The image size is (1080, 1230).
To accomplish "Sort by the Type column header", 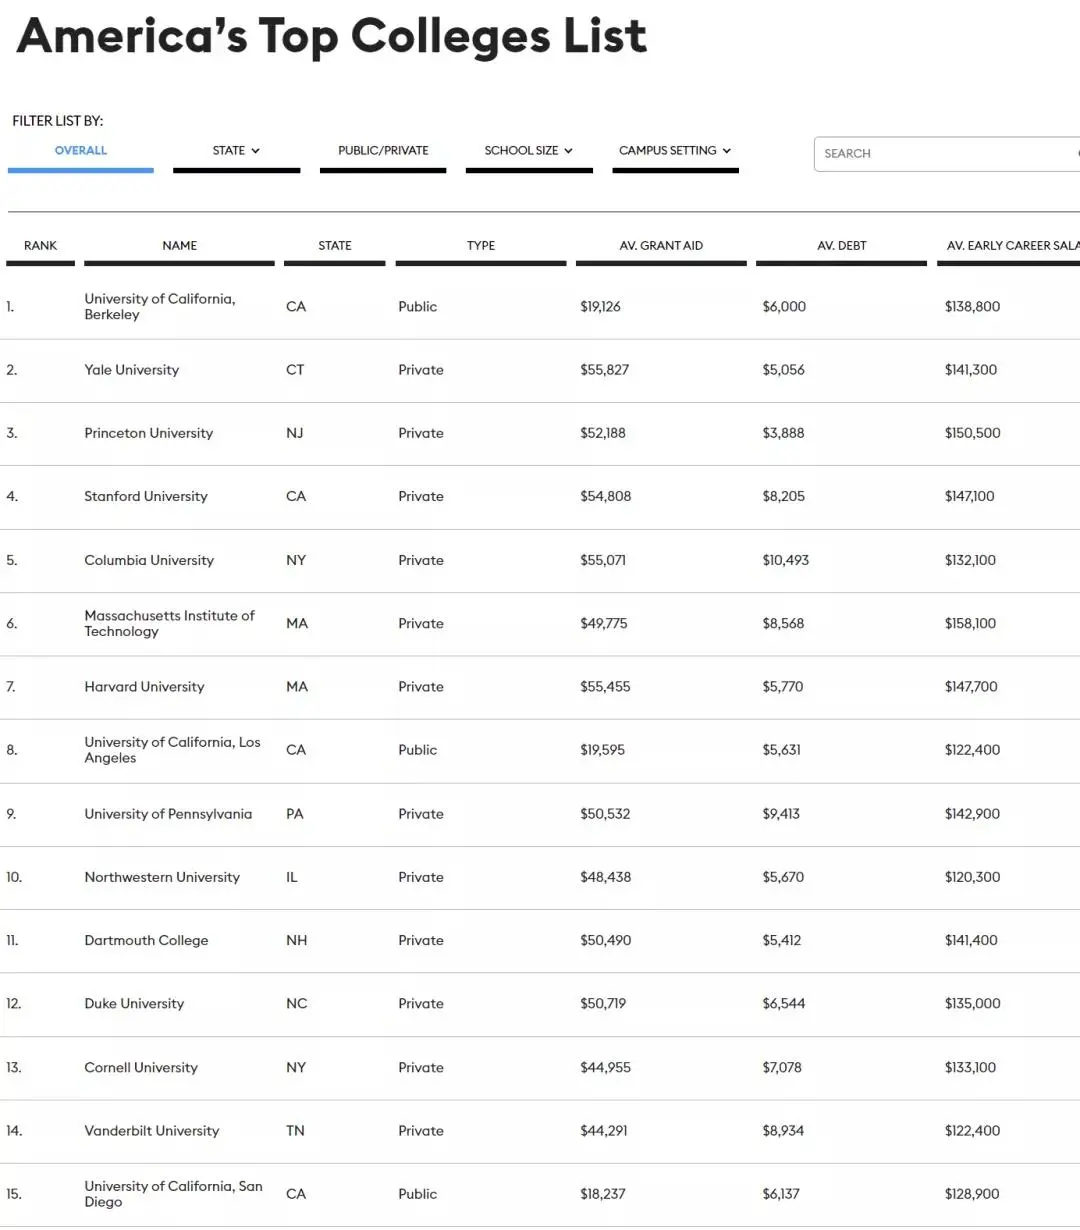I will 481,246.
